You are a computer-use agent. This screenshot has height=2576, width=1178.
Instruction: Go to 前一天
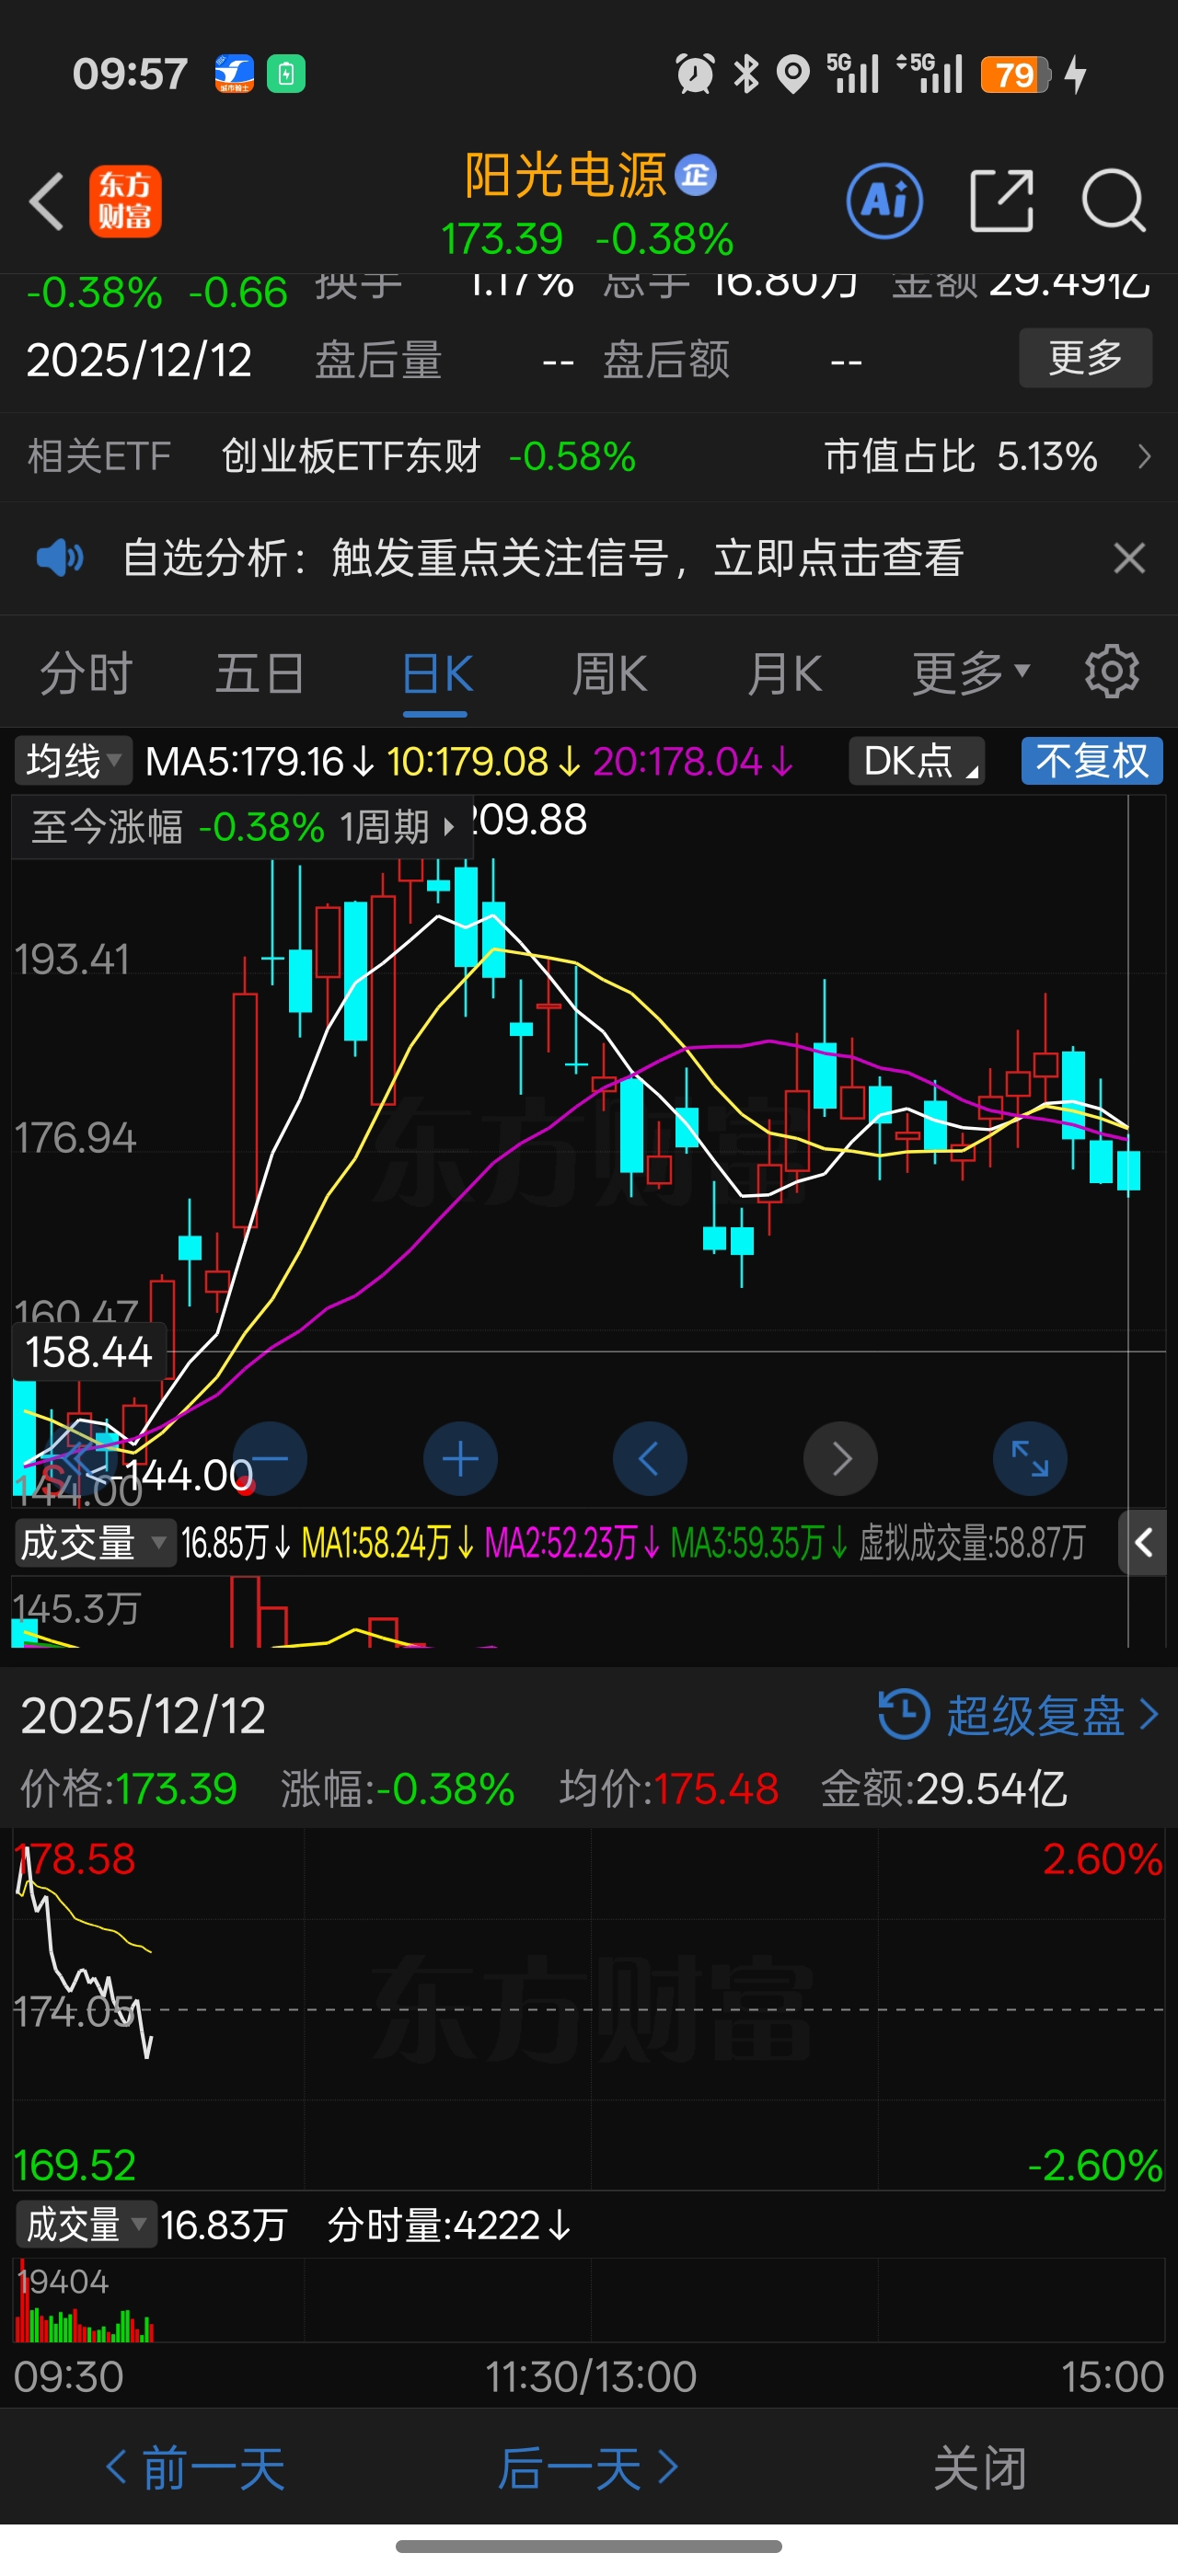point(196,2468)
